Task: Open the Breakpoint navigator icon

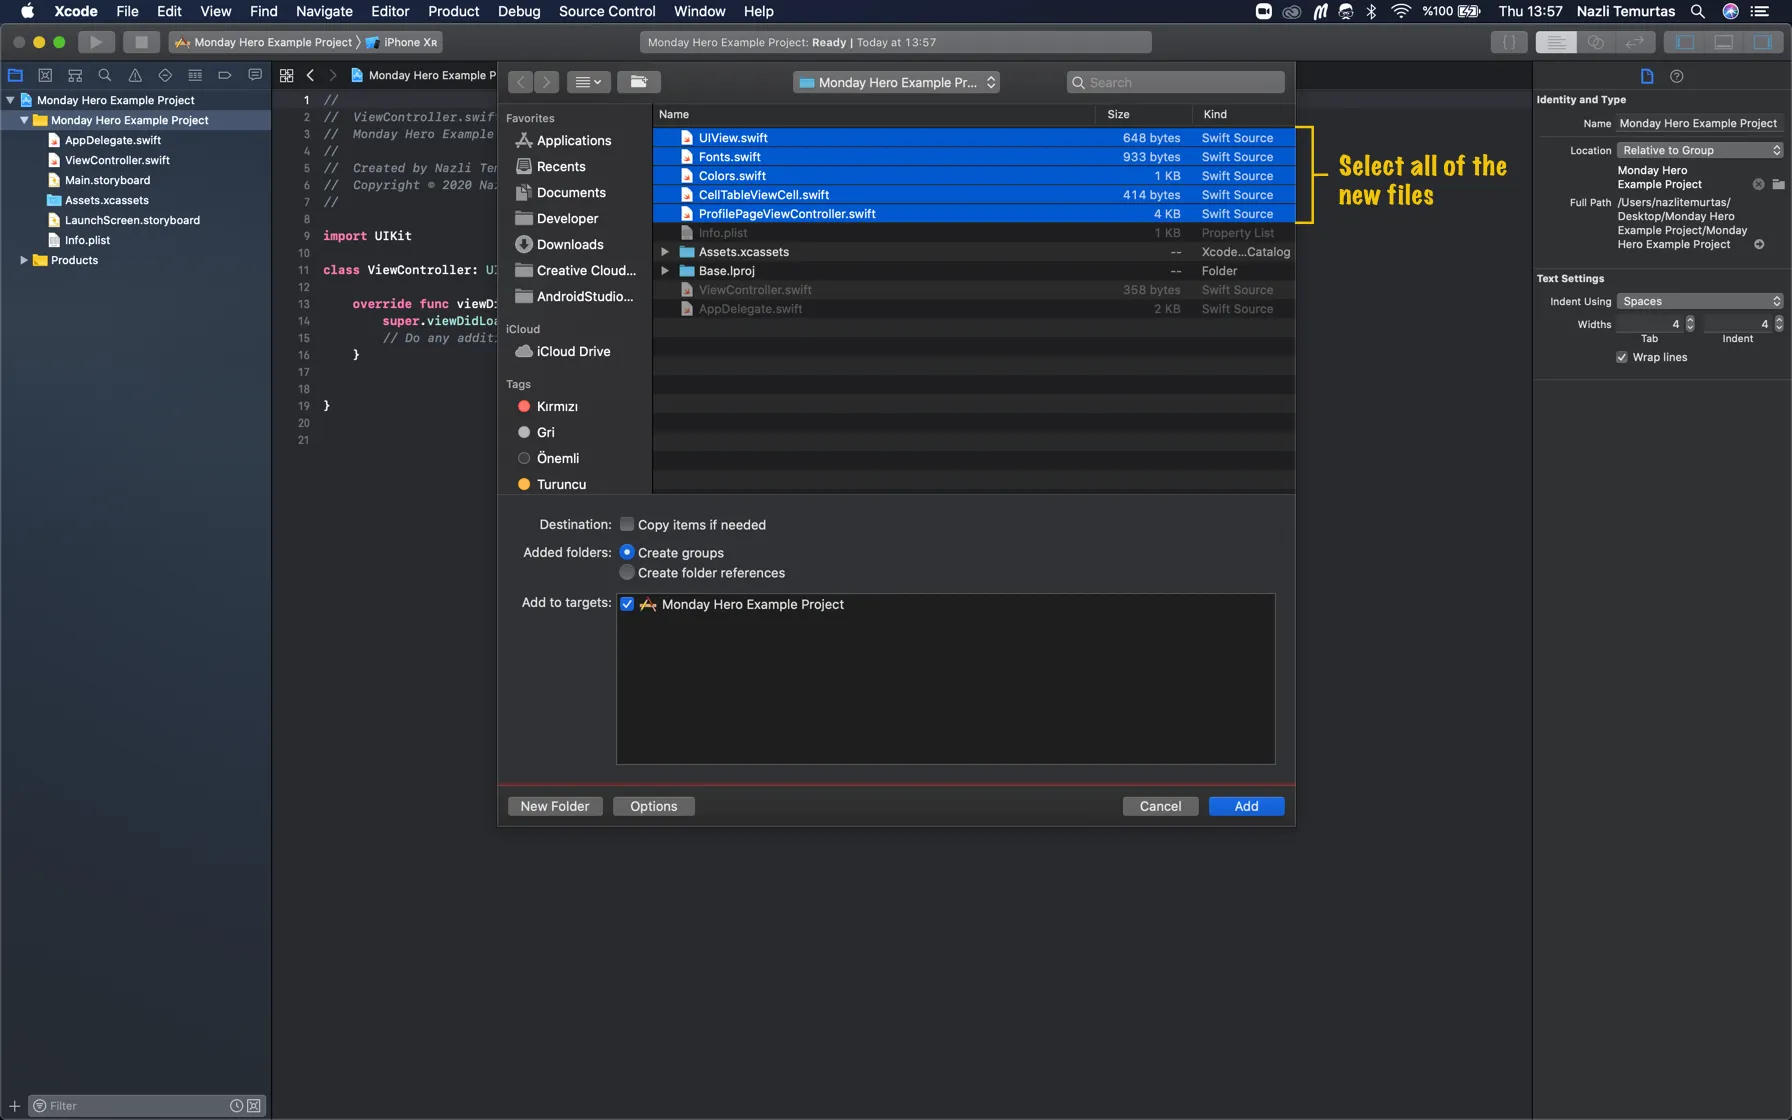Action: pyautogui.click(x=225, y=75)
